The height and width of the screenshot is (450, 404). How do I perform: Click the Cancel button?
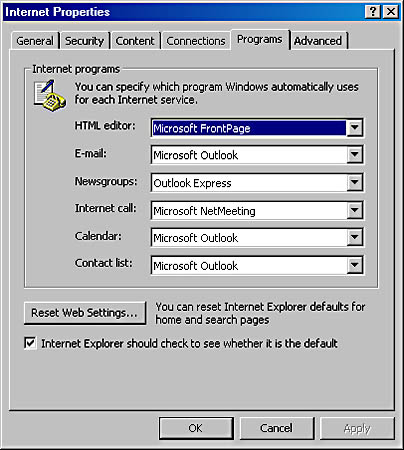(276, 428)
